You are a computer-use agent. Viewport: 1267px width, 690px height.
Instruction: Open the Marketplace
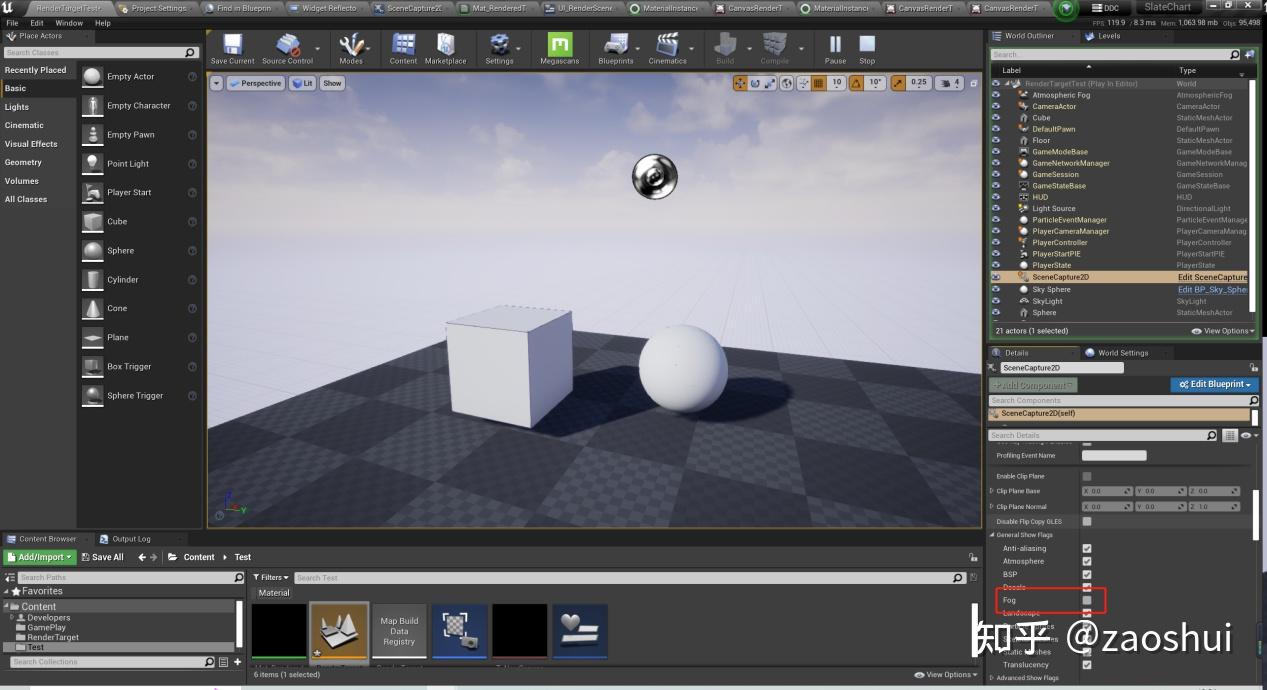(446, 47)
